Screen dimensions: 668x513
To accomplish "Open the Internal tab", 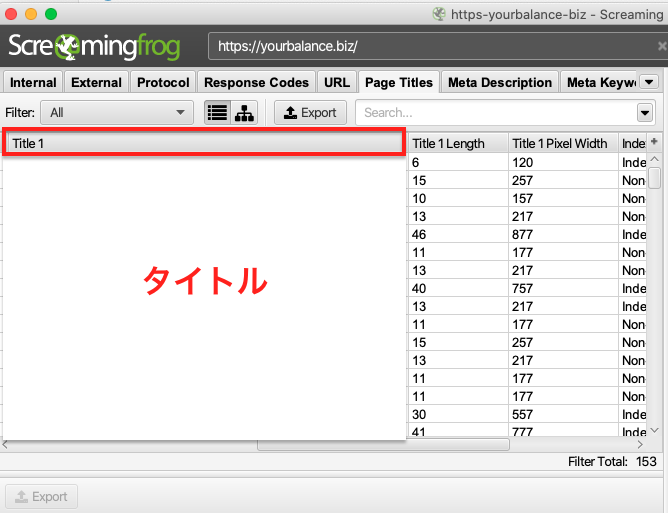I will coord(33,82).
